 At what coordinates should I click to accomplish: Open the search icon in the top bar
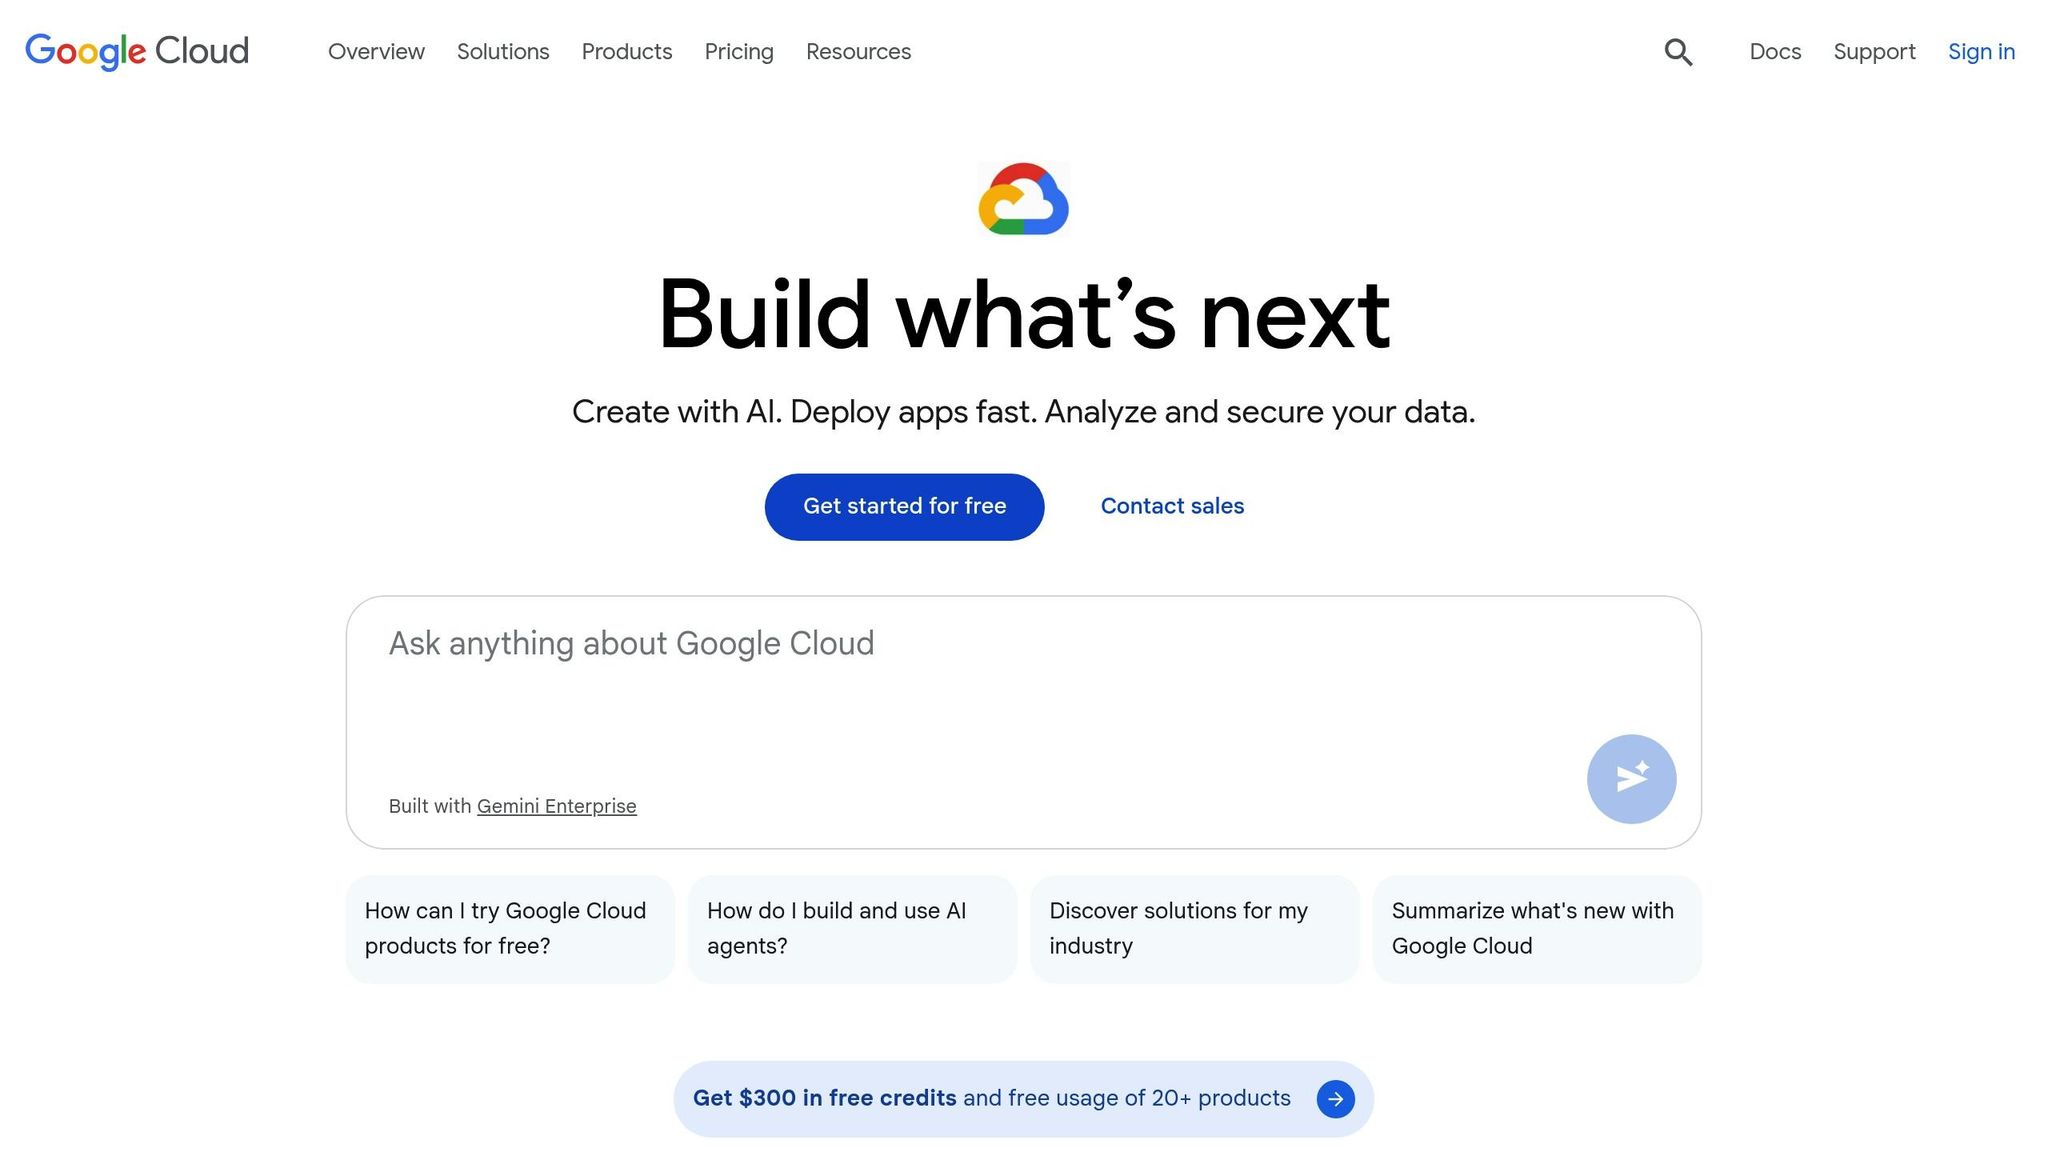point(1679,52)
